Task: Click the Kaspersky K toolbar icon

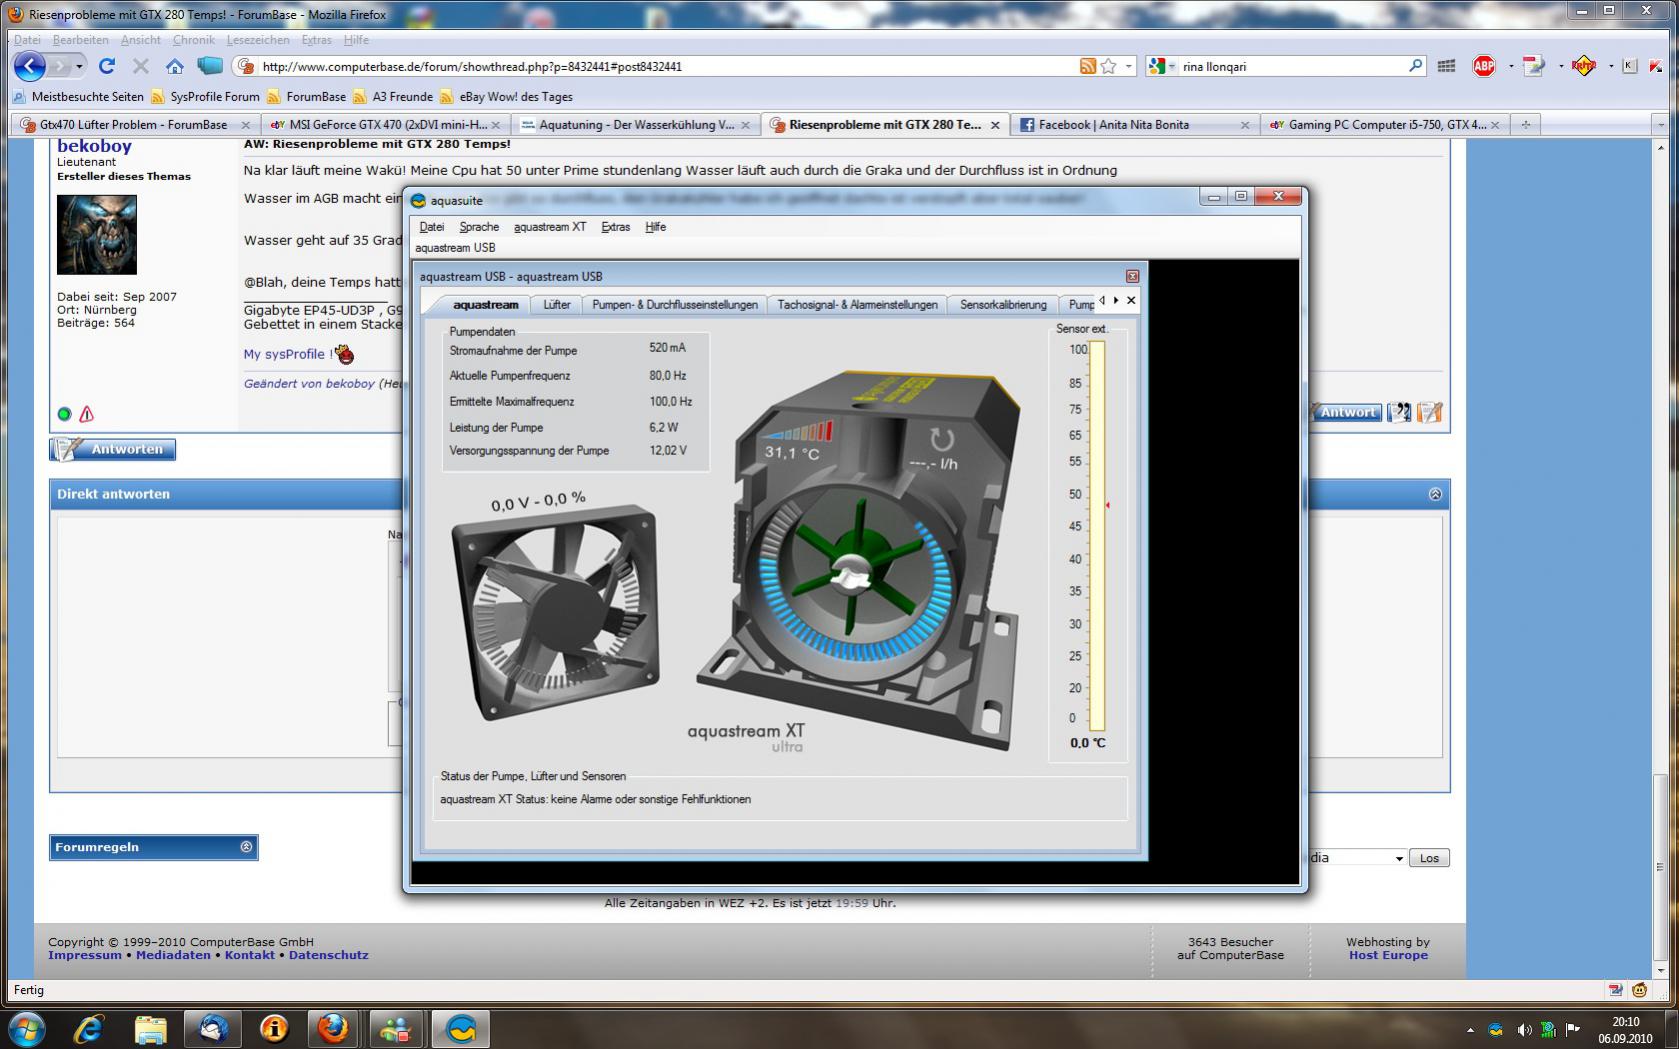Action: tap(1629, 66)
